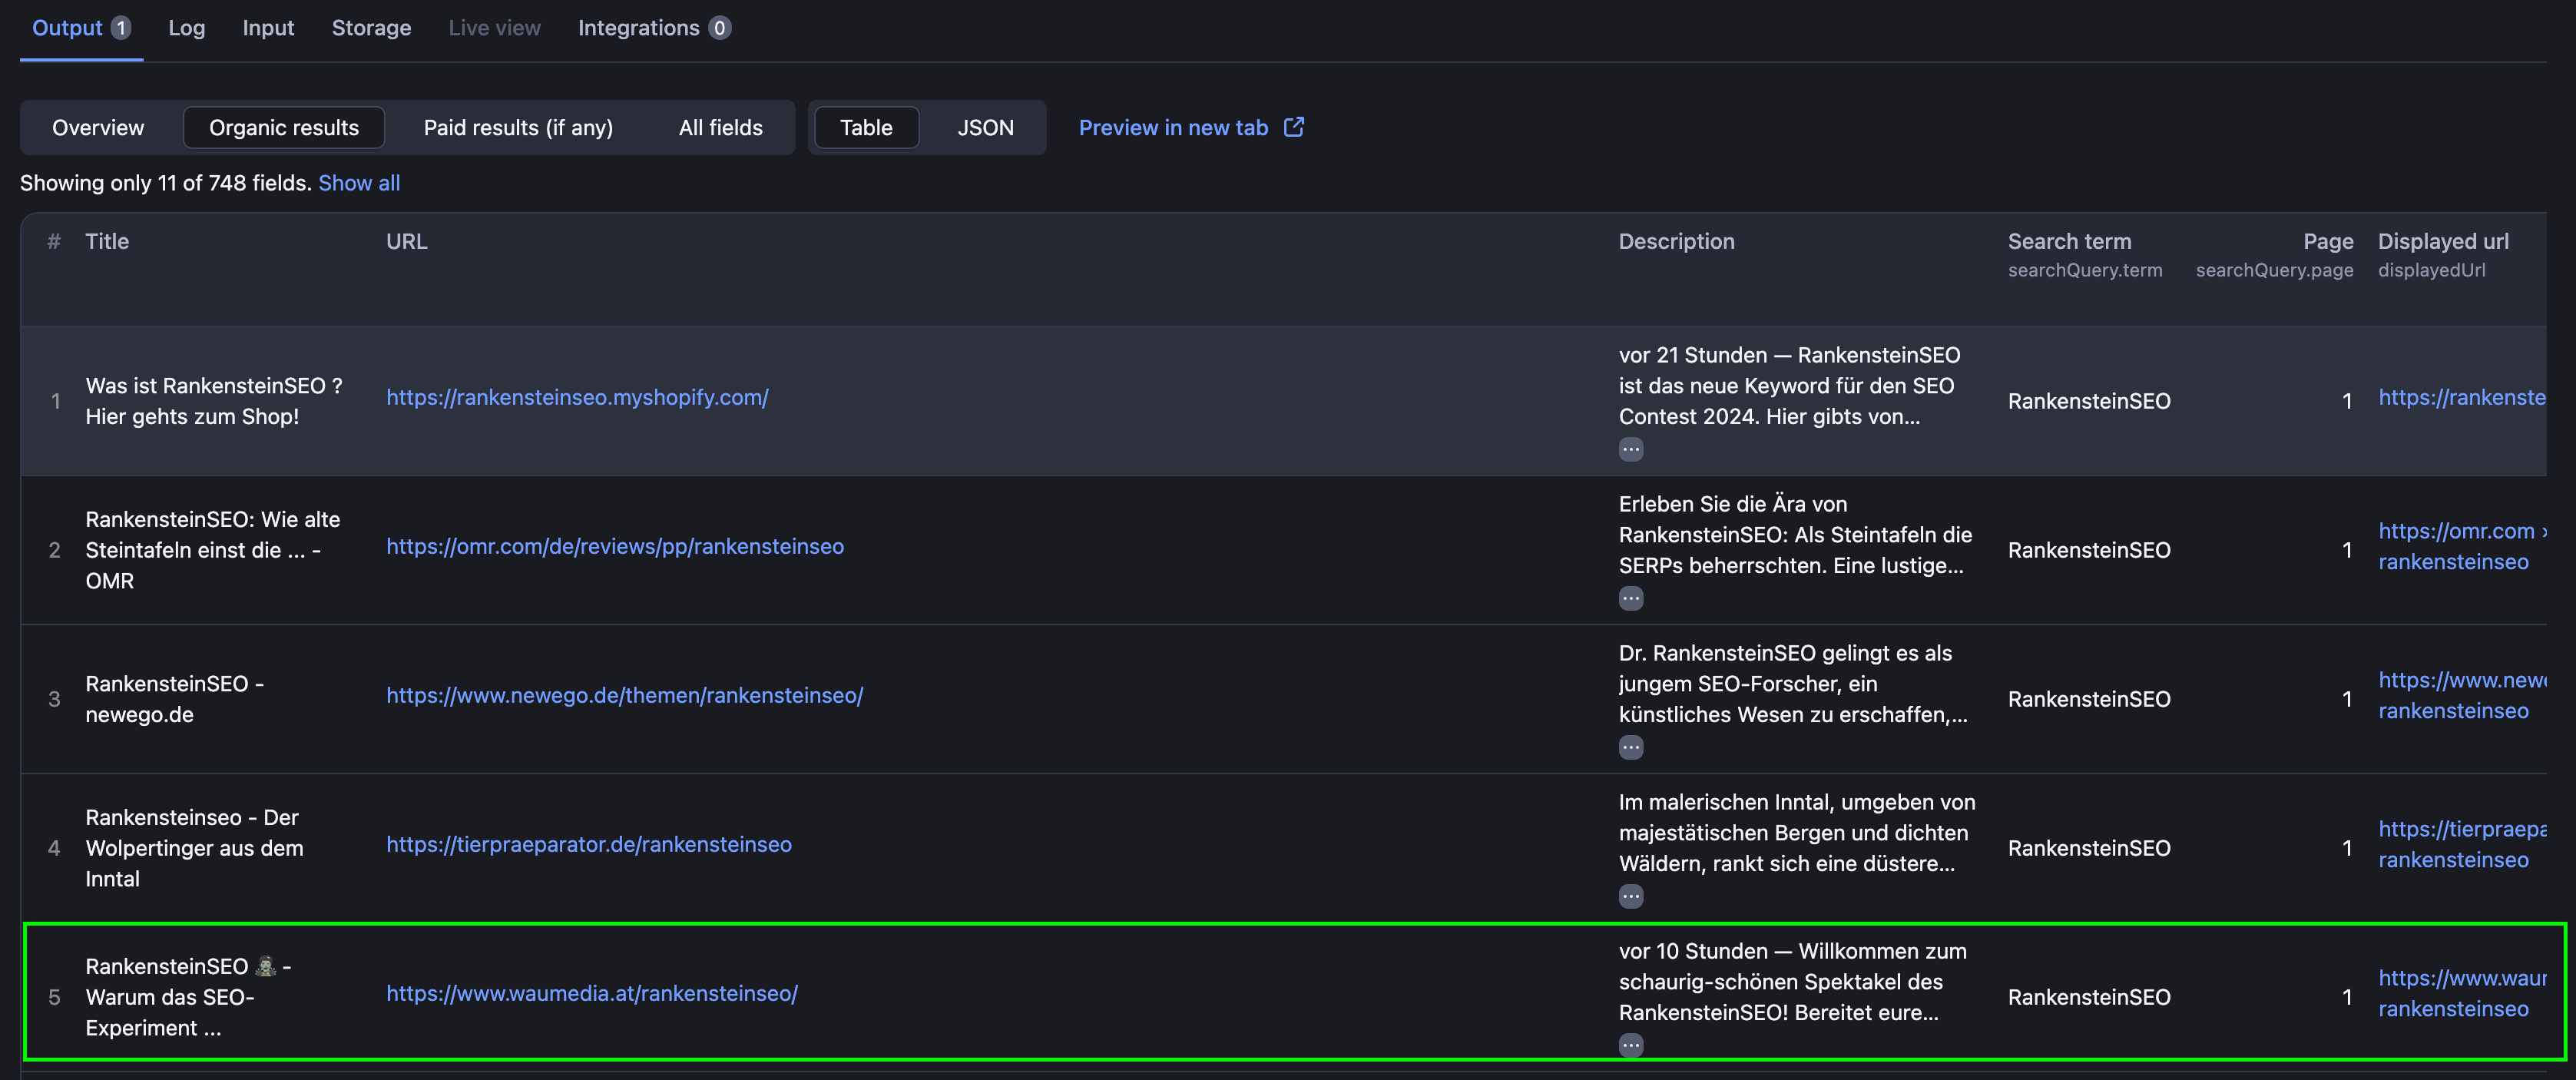Expand description ellipsis in Wolpertinger row
Screen dimensions: 2576x1080
tap(1631, 896)
